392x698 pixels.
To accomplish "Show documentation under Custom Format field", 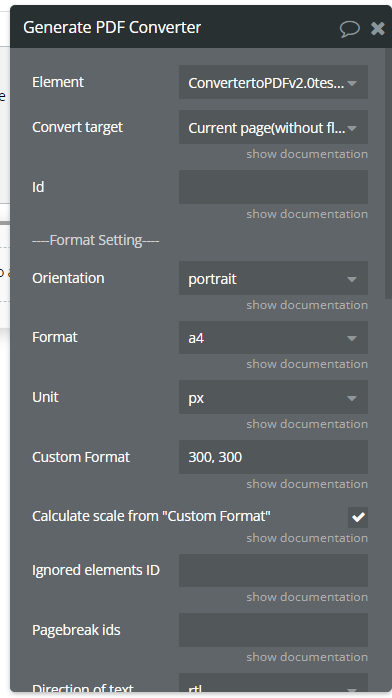I will click(x=307, y=484).
